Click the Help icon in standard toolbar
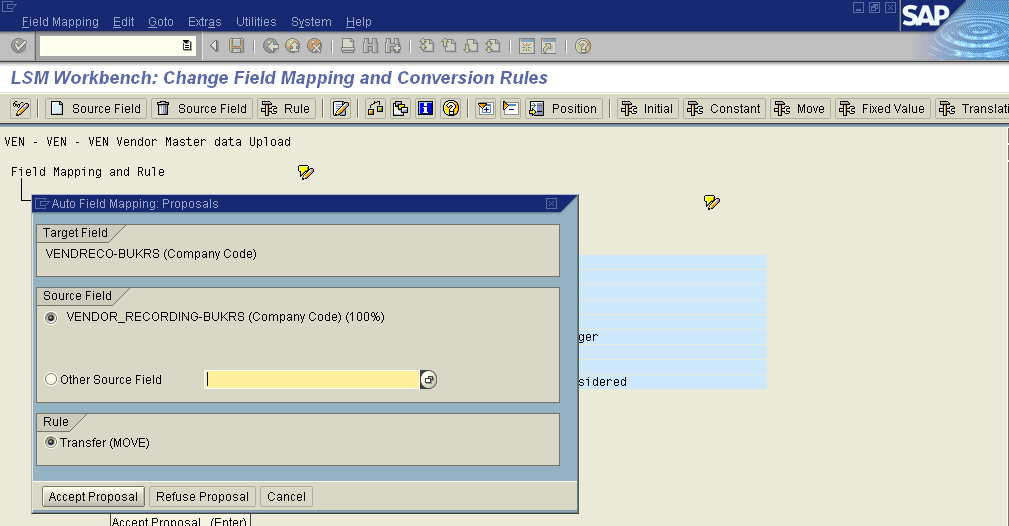The width and height of the screenshot is (1009, 526). pyautogui.click(x=582, y=46)
